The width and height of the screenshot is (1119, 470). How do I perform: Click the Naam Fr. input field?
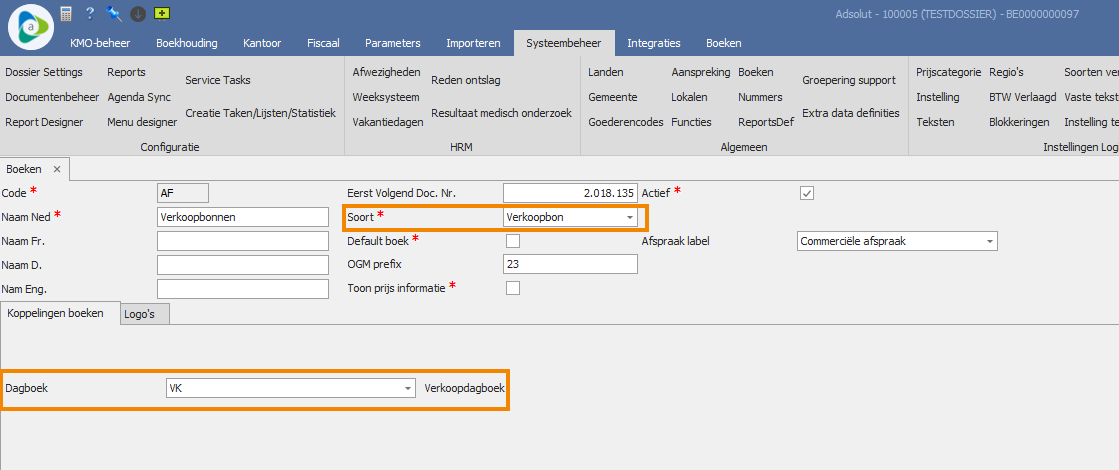pyautogui.click(x=243, y=241)
